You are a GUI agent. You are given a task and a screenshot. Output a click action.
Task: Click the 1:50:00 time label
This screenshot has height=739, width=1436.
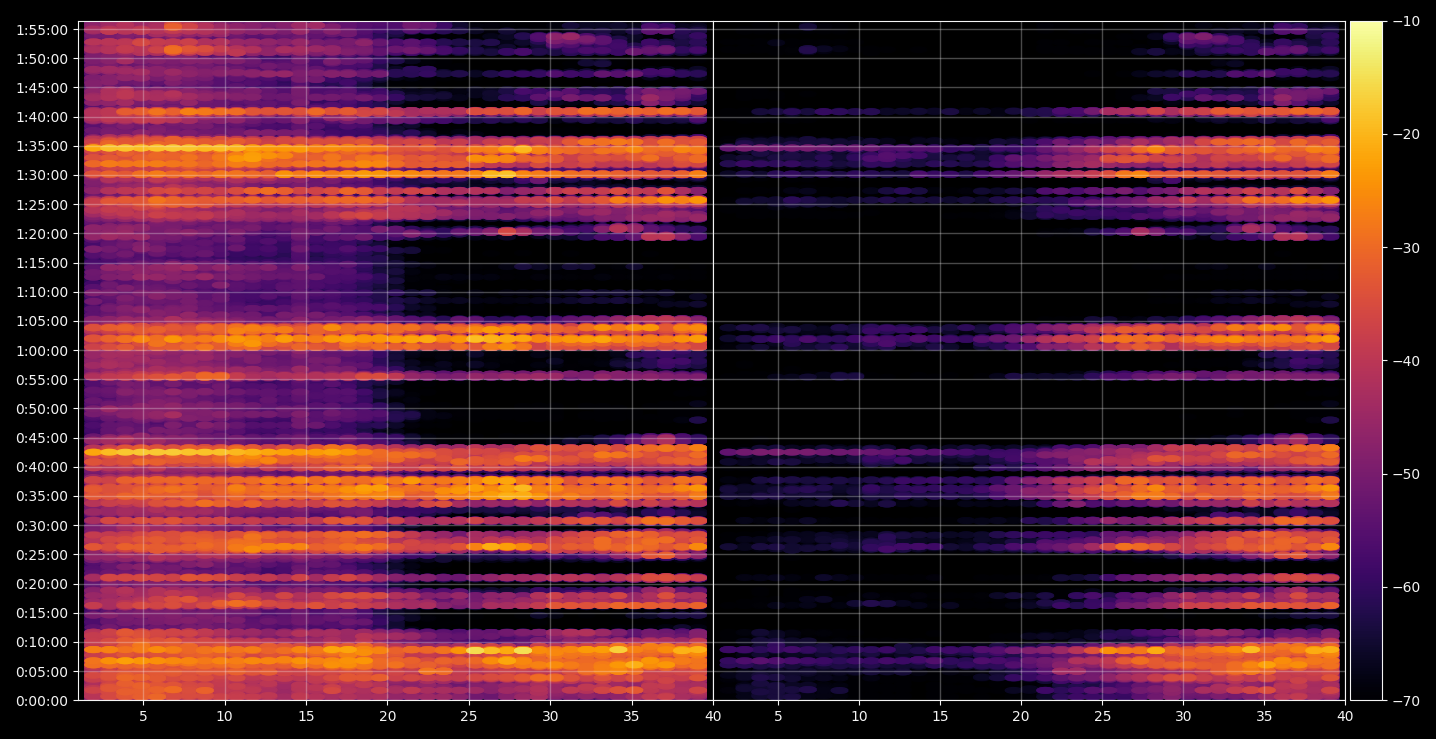[43, 59]
